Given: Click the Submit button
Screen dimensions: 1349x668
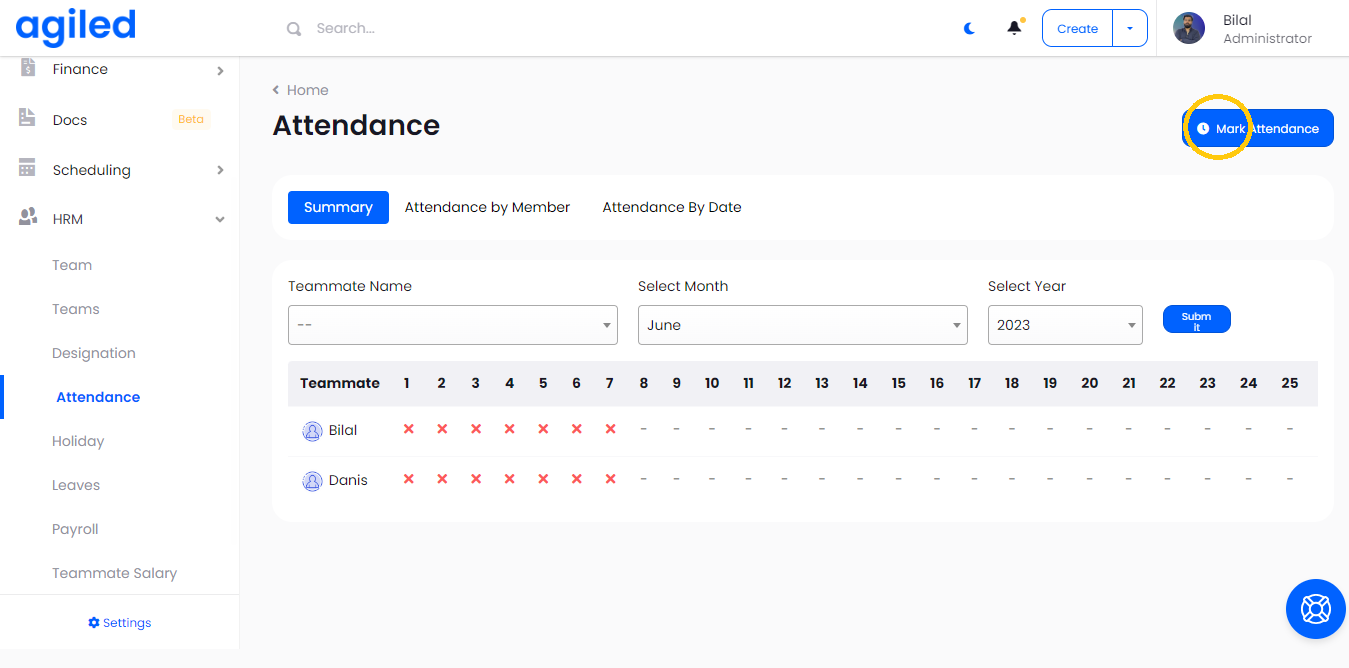Looking at the screenshot, I should (x=1196, y=320).
